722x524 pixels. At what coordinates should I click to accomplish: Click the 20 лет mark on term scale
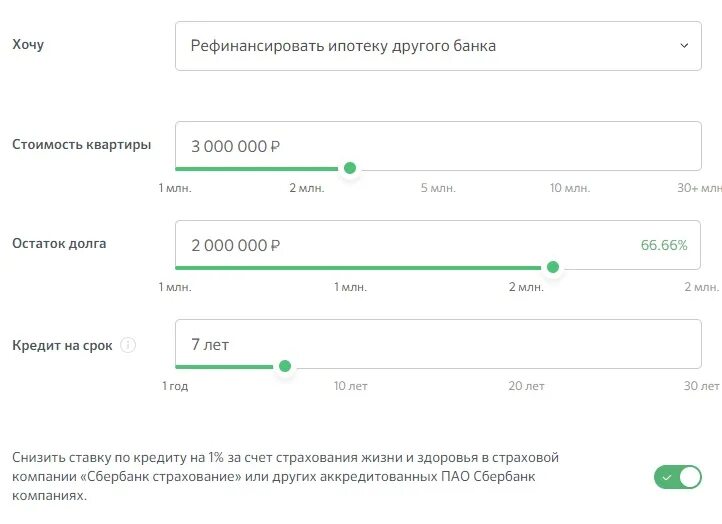coord(526,386)
